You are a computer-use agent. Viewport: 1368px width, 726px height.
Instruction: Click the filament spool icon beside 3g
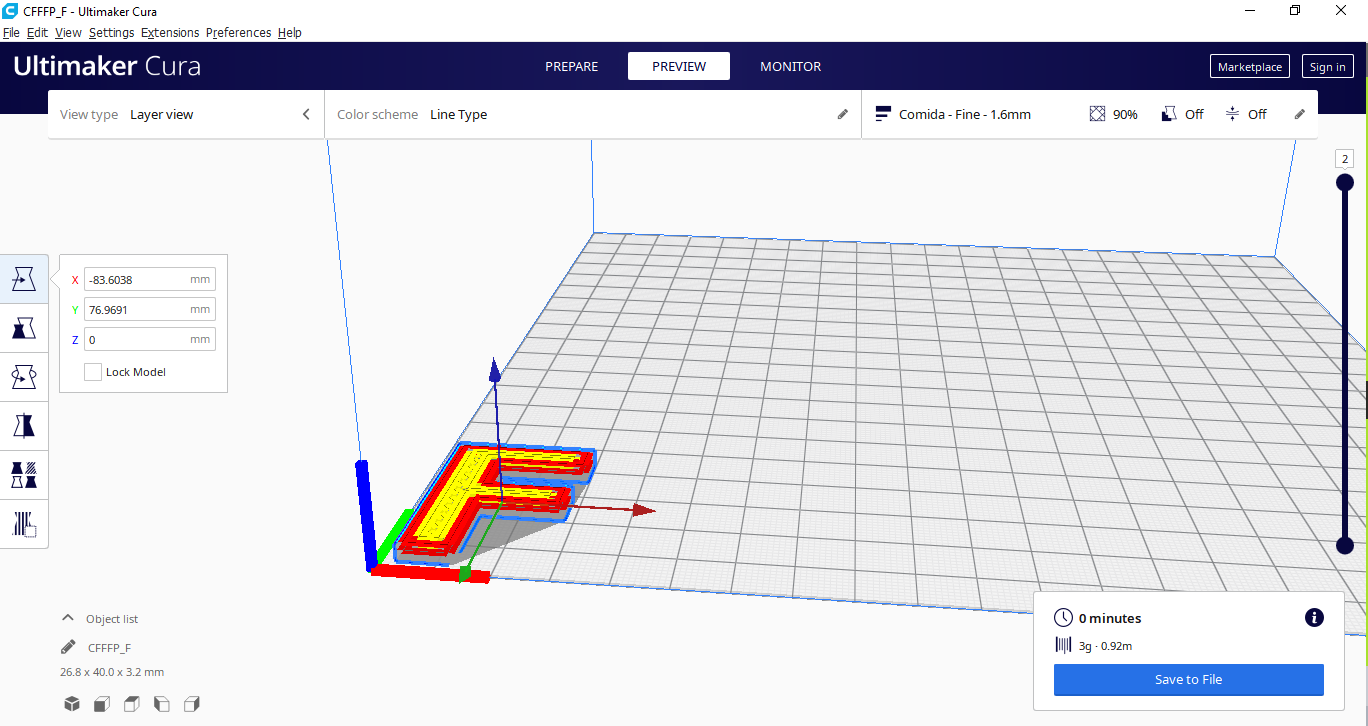pos(1063,646)
